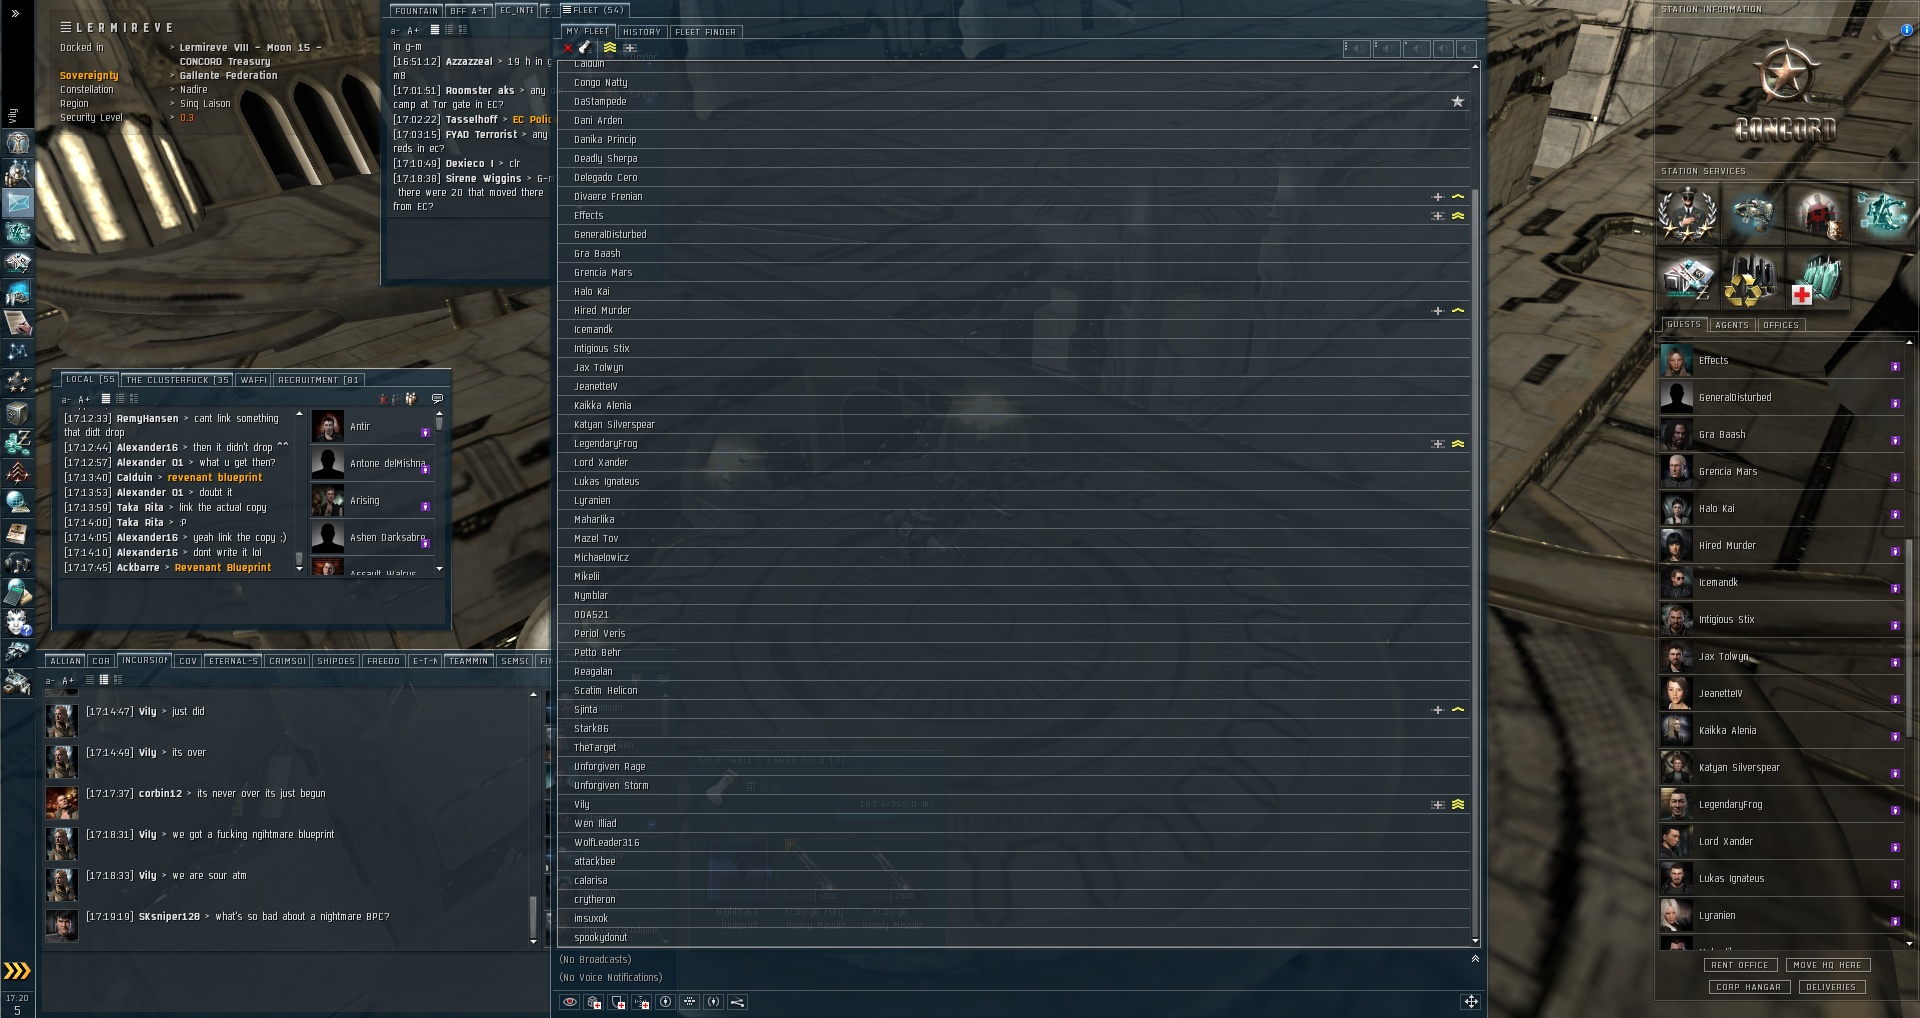Click the Antir portrait in the Local member list
1920x1018 pixels.
[328, 427]
